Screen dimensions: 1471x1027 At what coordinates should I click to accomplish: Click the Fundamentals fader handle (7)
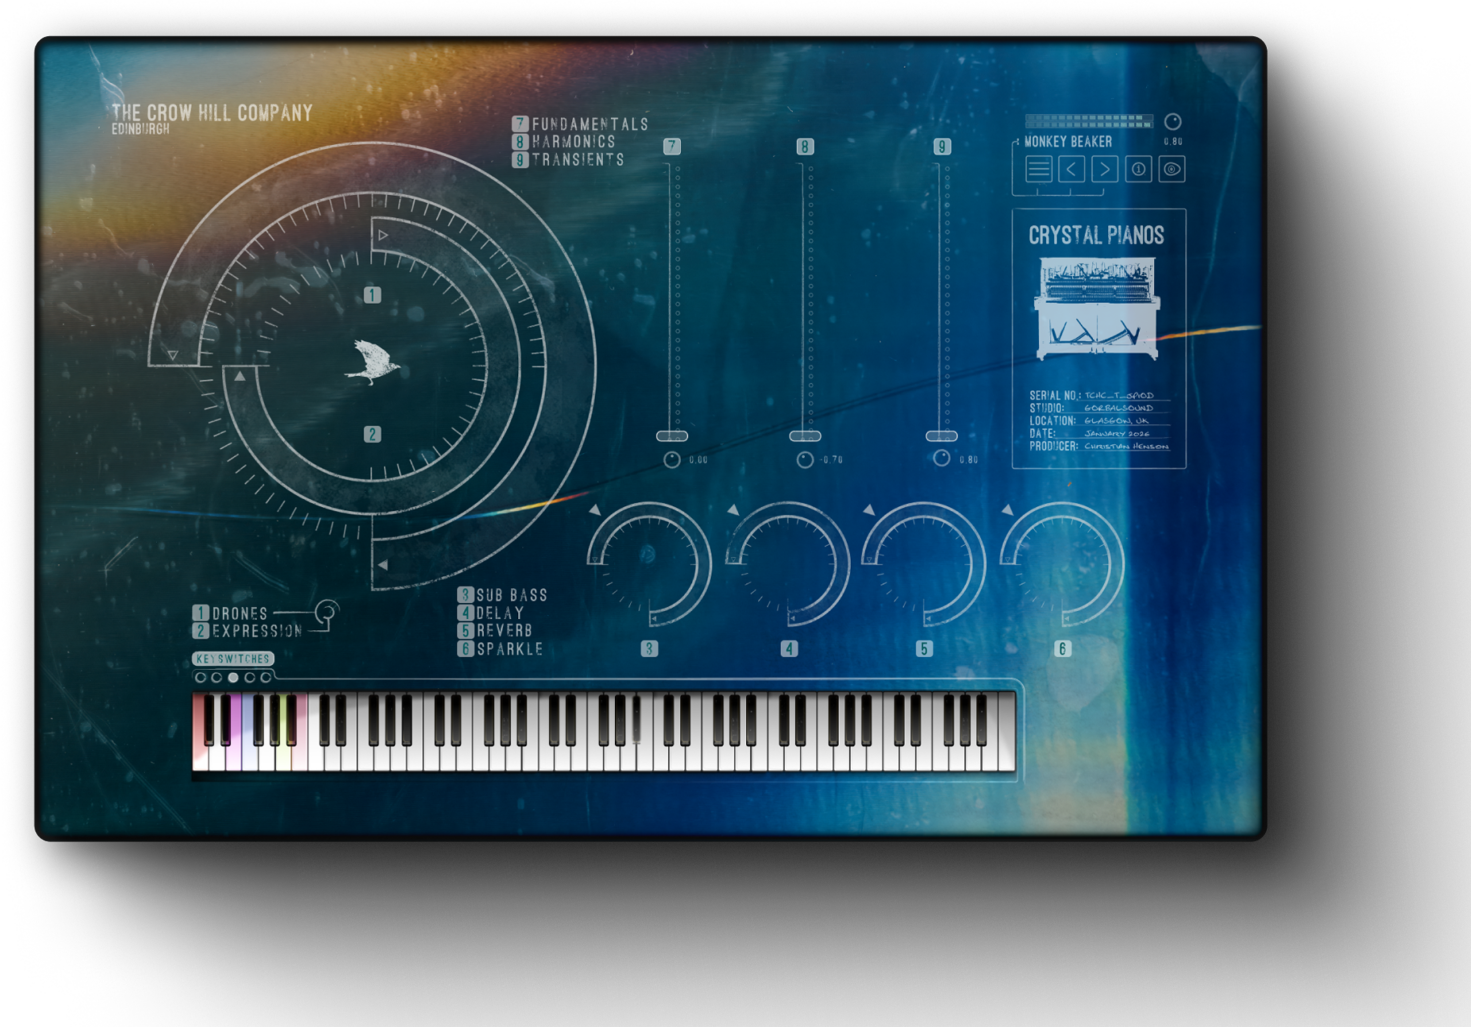[x=672, y=436]
